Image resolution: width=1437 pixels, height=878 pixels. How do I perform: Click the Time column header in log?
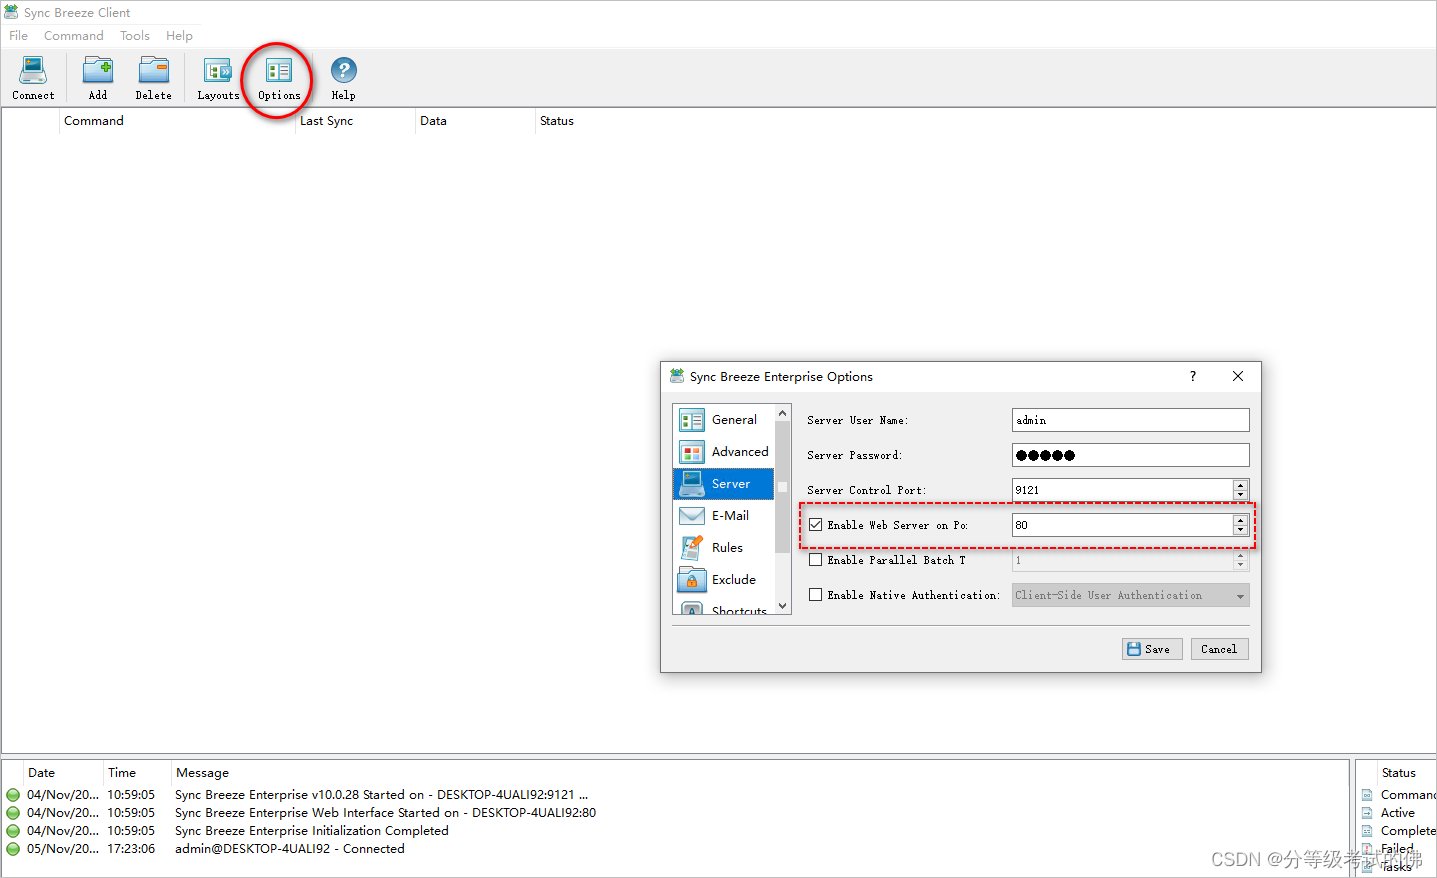[x=137, y=773]
